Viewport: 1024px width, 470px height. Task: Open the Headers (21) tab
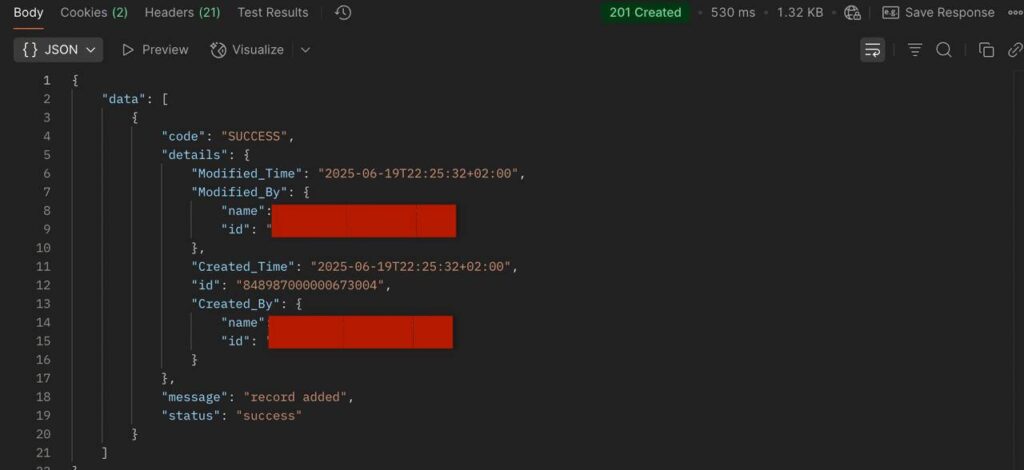(x=182, y=12)
